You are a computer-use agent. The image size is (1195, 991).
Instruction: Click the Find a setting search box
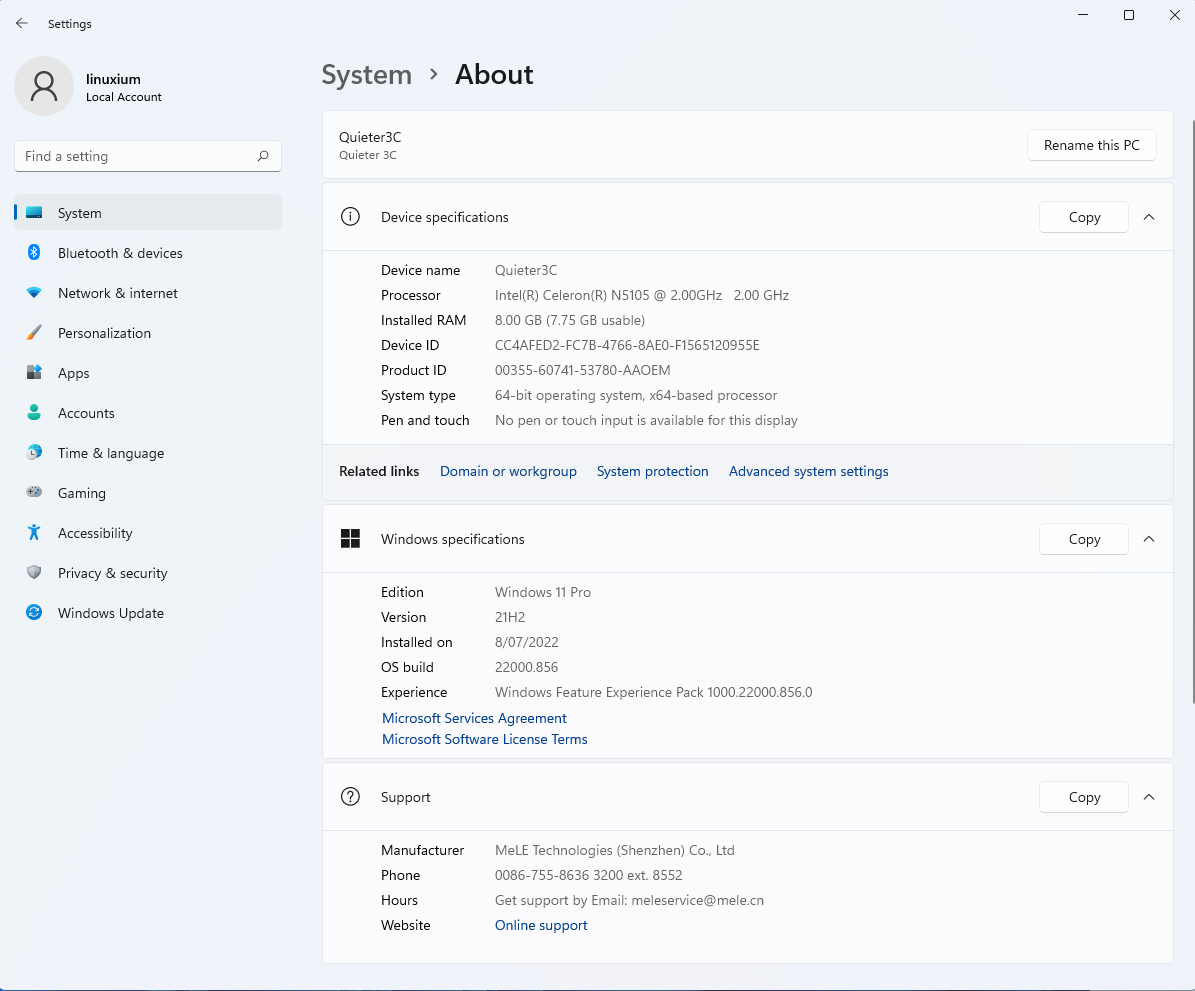pos(148,156)
